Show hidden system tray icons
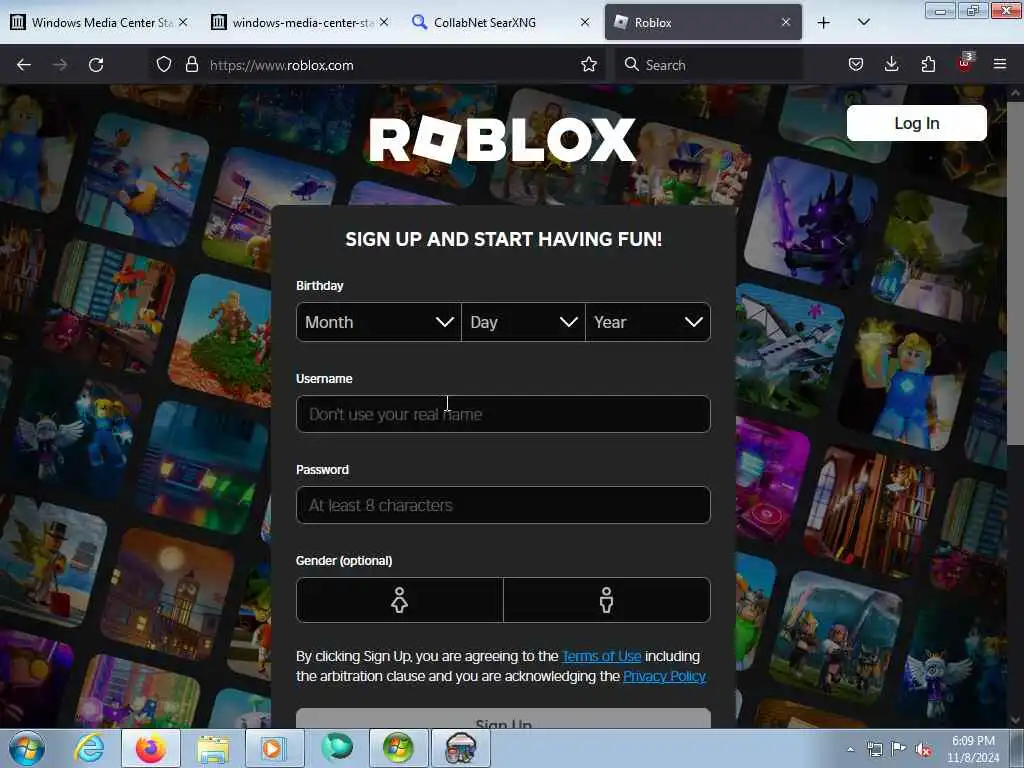Viewport: 1024px width, 768px height. (x=850, y=749)
